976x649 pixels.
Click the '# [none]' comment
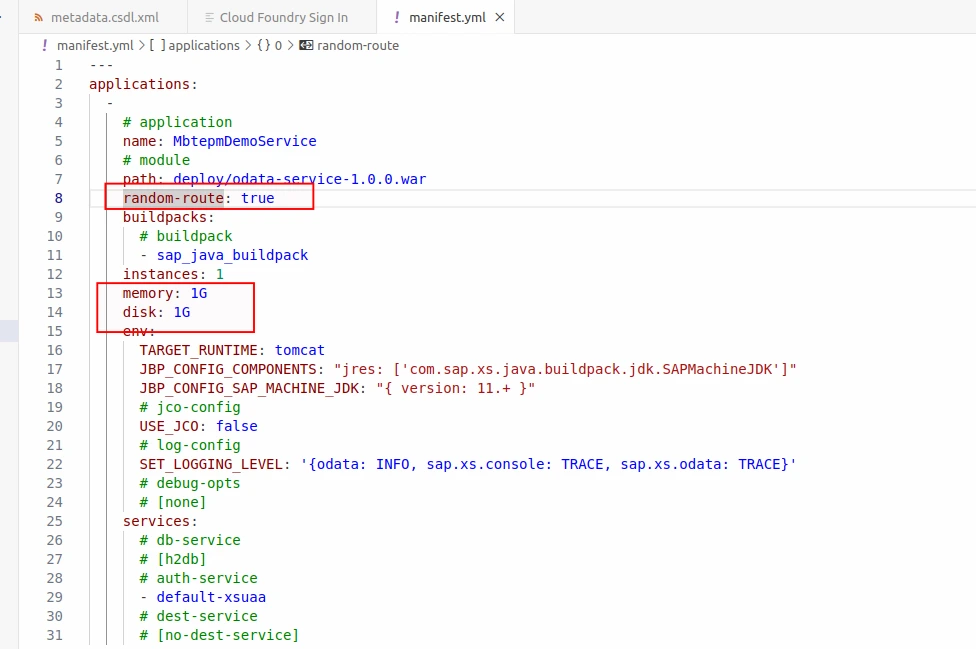173,502
